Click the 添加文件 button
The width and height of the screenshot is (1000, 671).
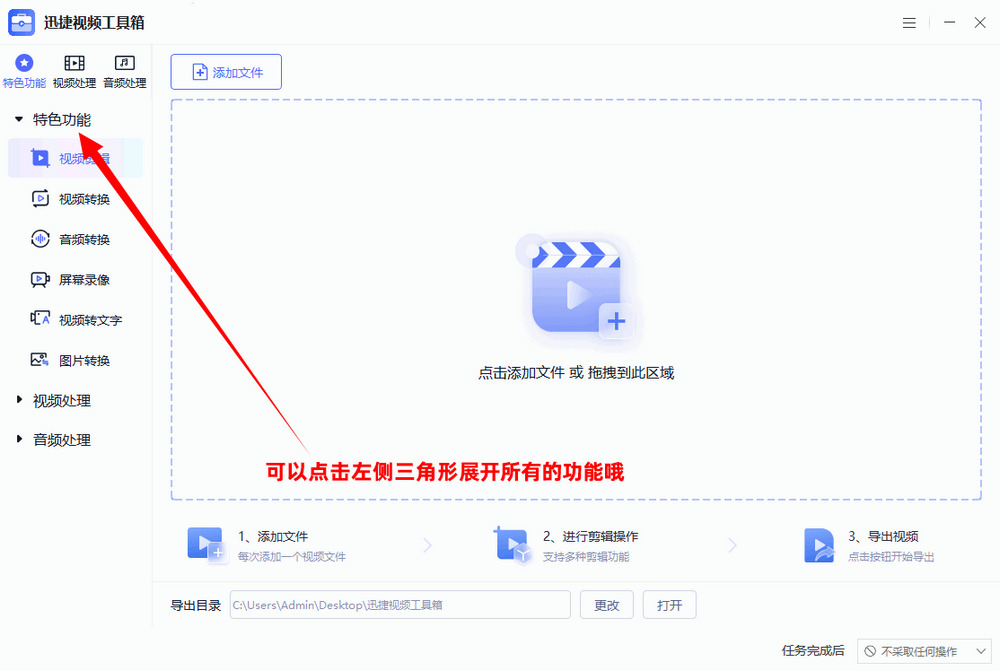pos(226,72)
